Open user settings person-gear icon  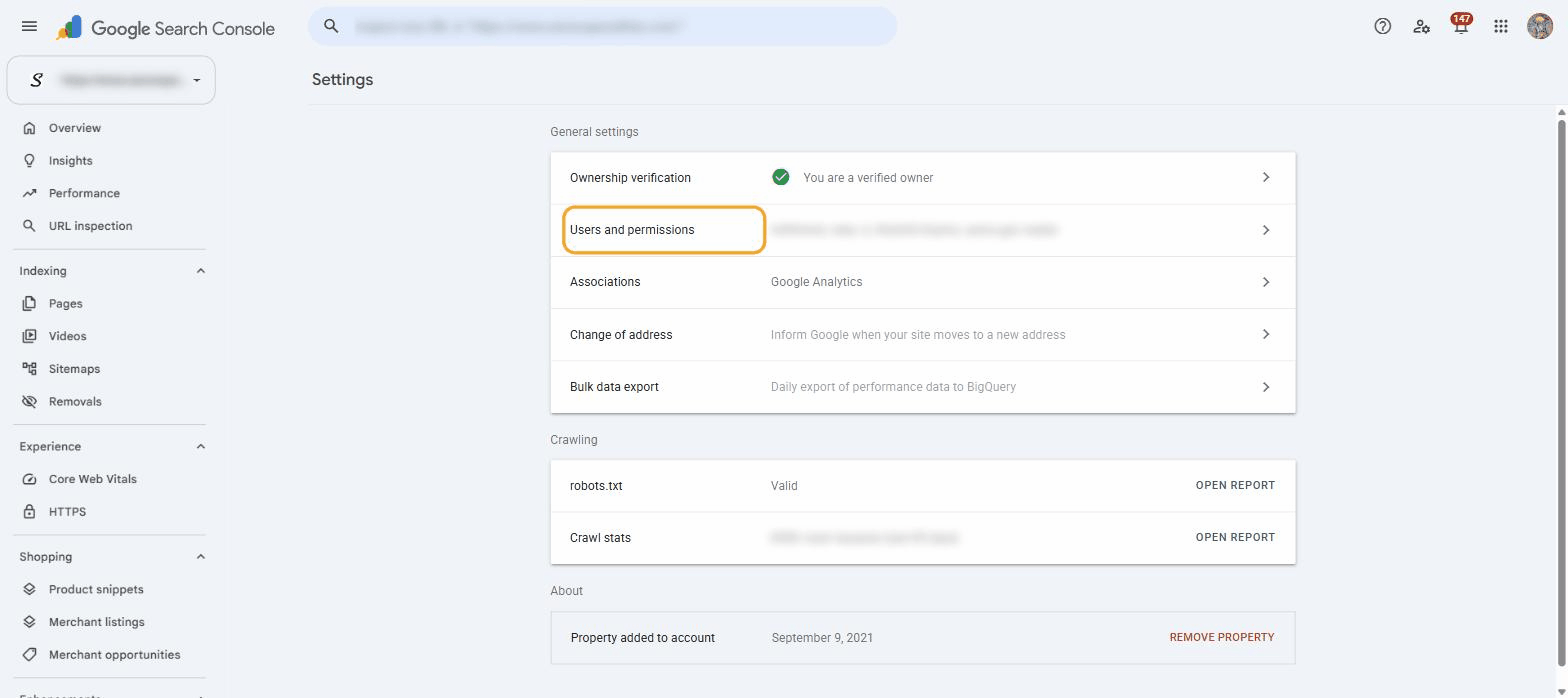(1421, 27)
